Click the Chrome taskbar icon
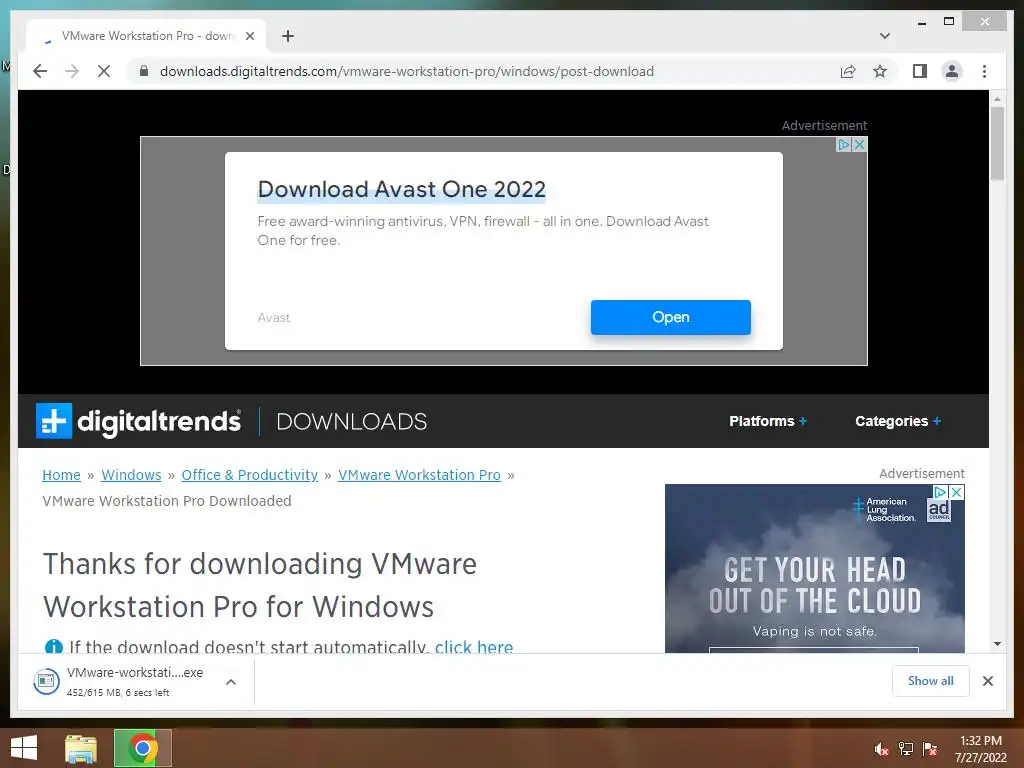 (142, 748)
